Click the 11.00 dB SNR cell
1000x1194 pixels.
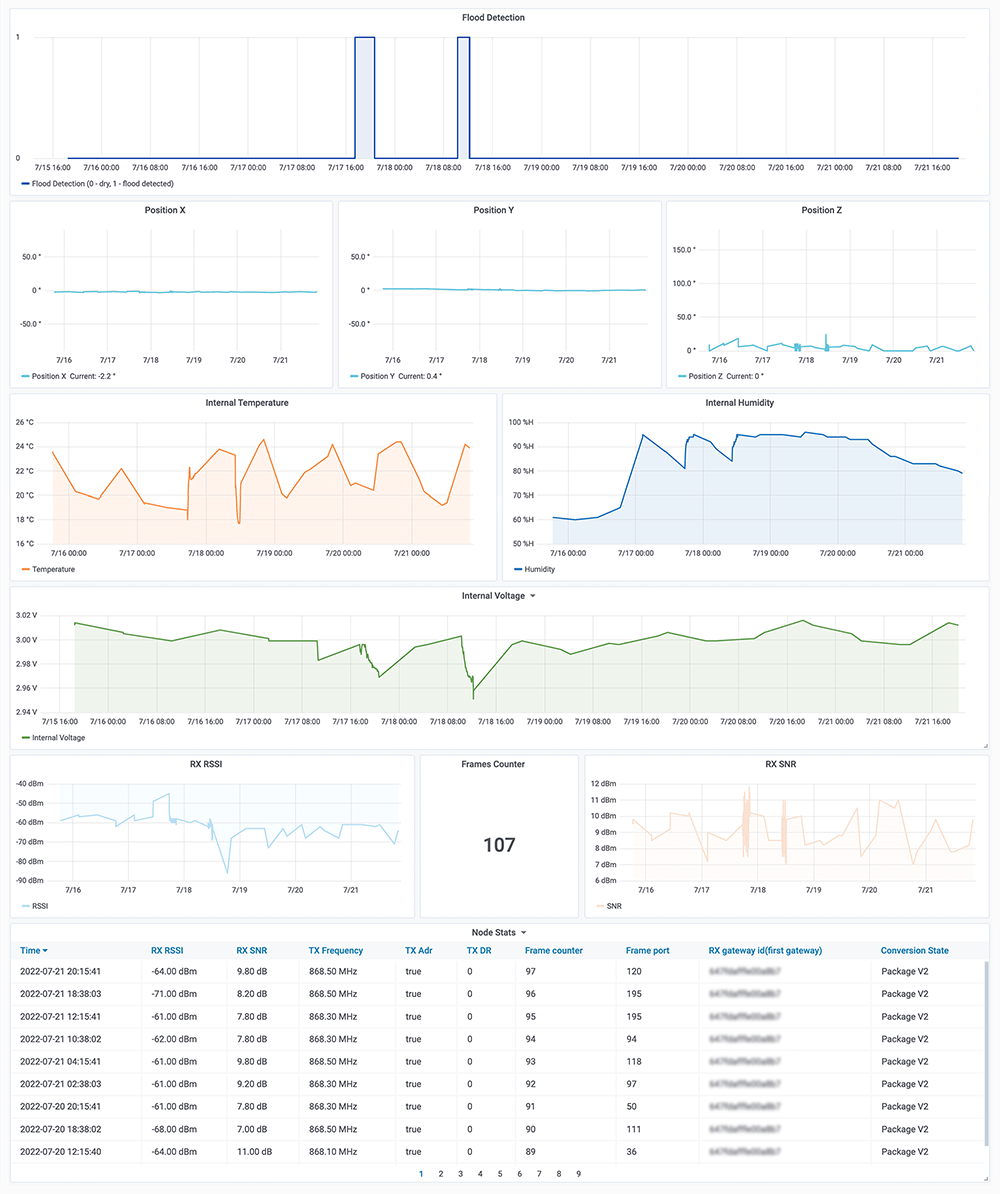click(x=254, y=1152)
